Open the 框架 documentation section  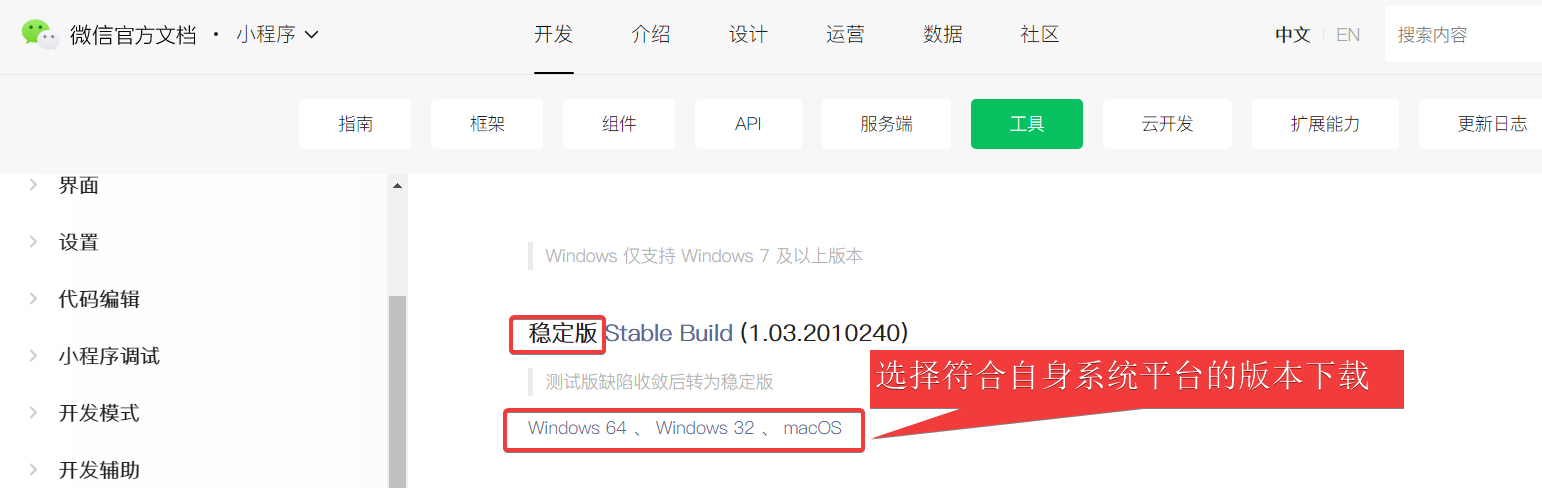point(487,124)
